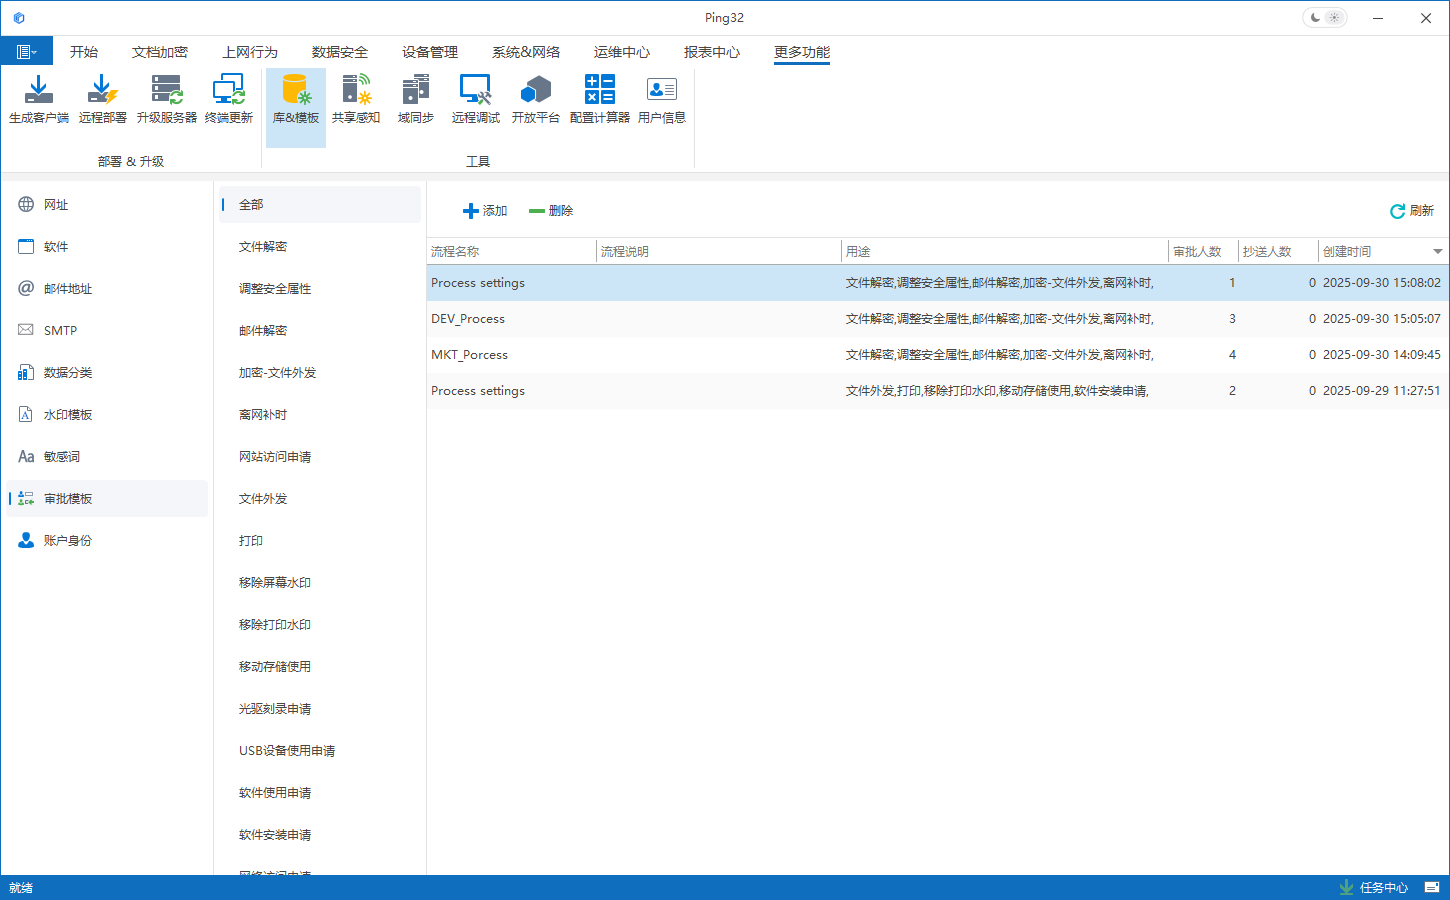1450x900 pixels.
Task: Open the 配置计算器 tool
Action: tap(599, 99)
